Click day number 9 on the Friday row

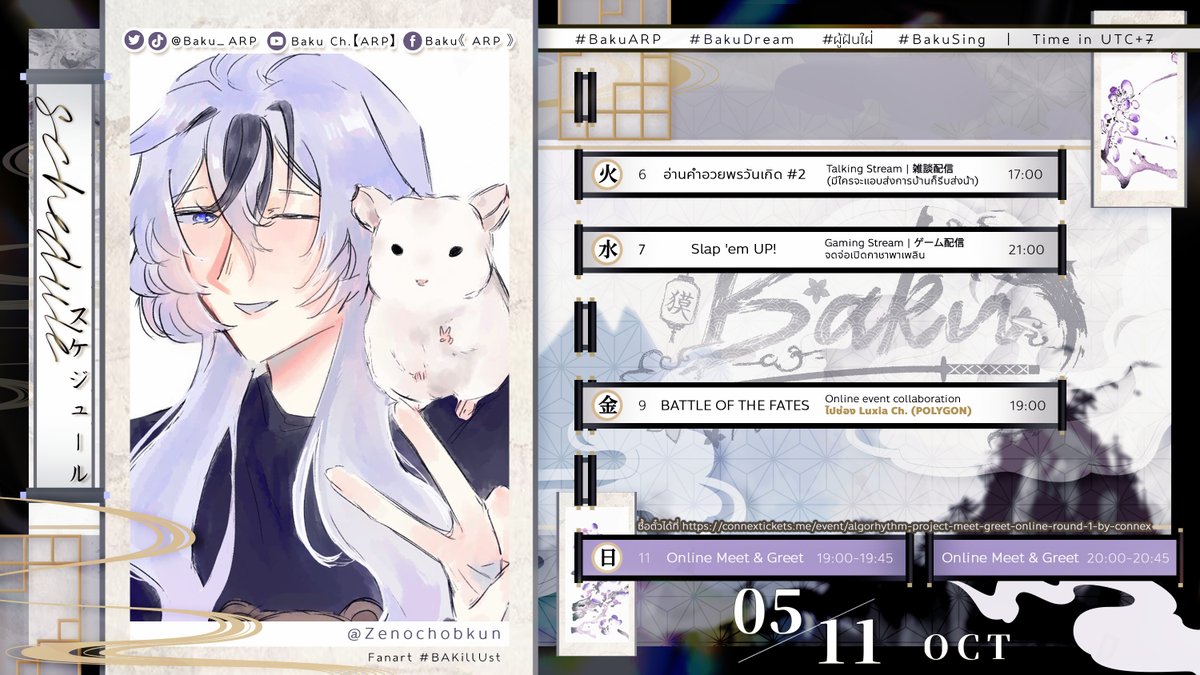point(642,405)
